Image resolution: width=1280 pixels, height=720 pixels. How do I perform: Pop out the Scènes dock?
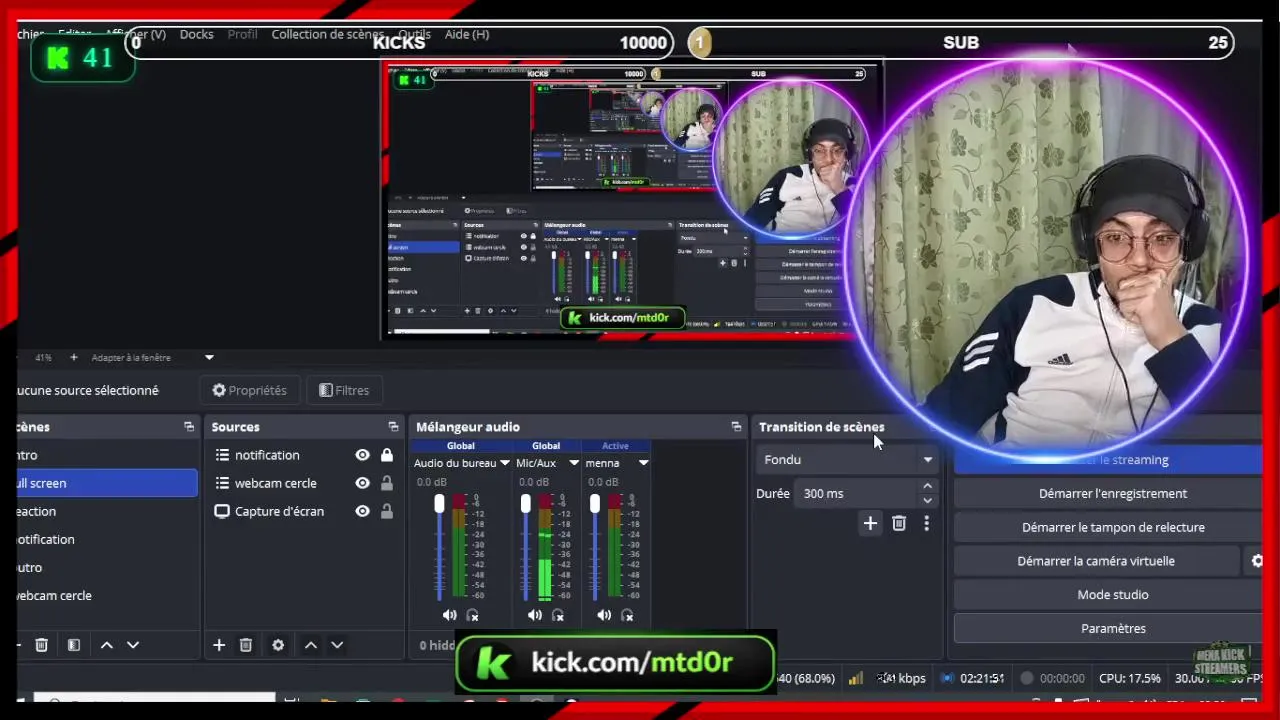click(189, 427)
